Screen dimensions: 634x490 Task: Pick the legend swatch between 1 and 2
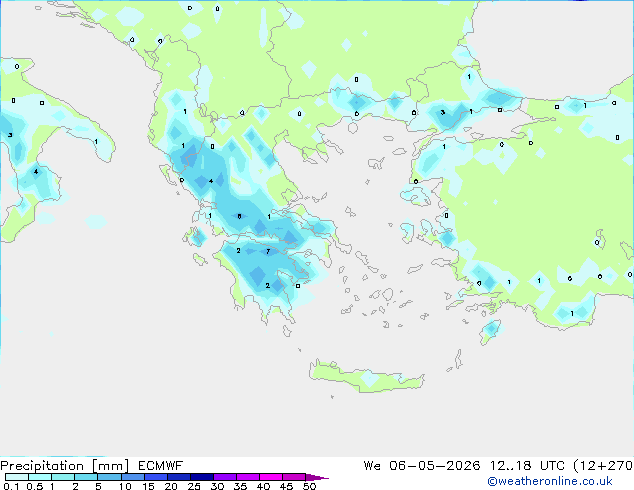(63, 477)
